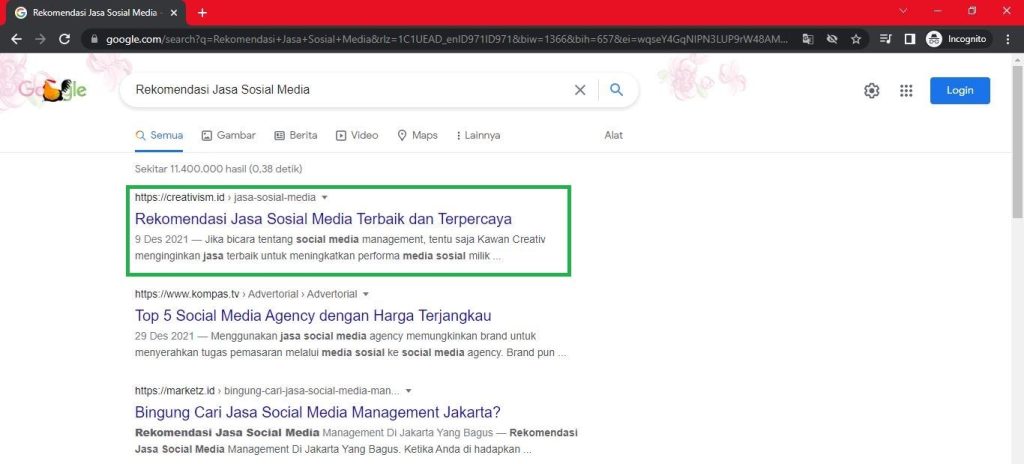Click the https://marketz.id URL text

pos(174,391)
